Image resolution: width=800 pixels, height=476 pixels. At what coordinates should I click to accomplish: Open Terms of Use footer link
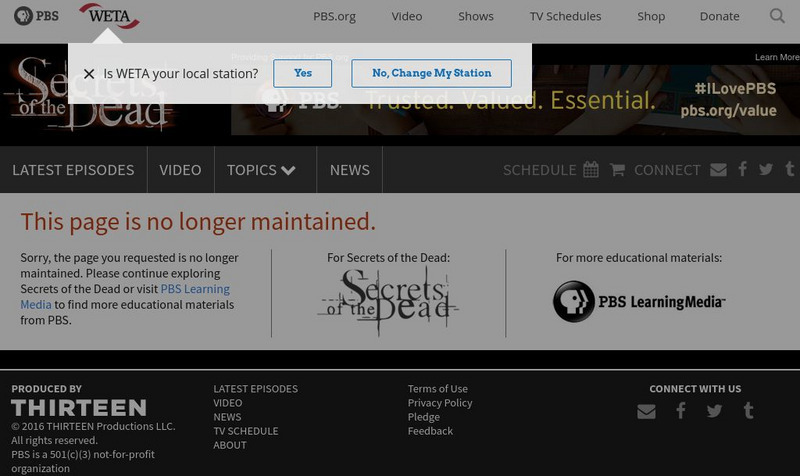[438, 389]
